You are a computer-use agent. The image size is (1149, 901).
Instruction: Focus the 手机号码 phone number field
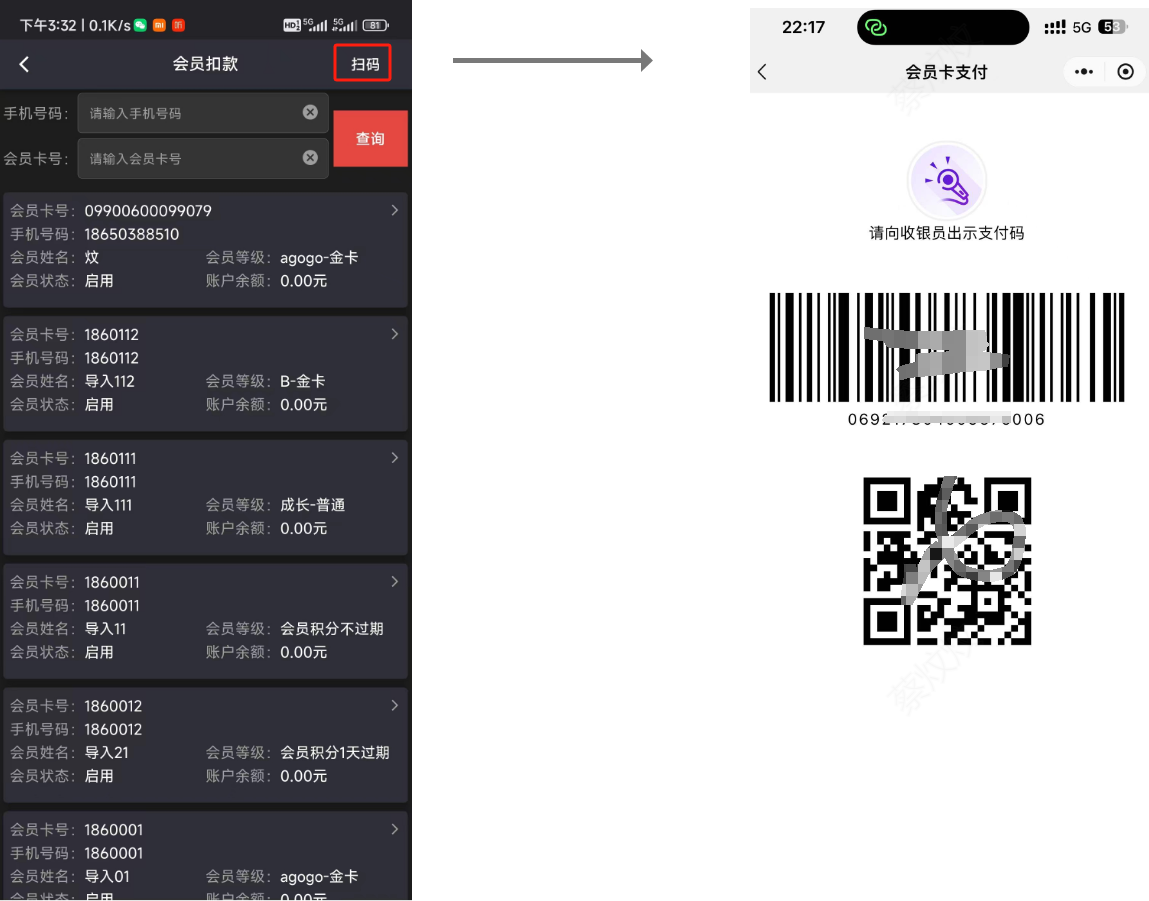click(x=203, y=113)
